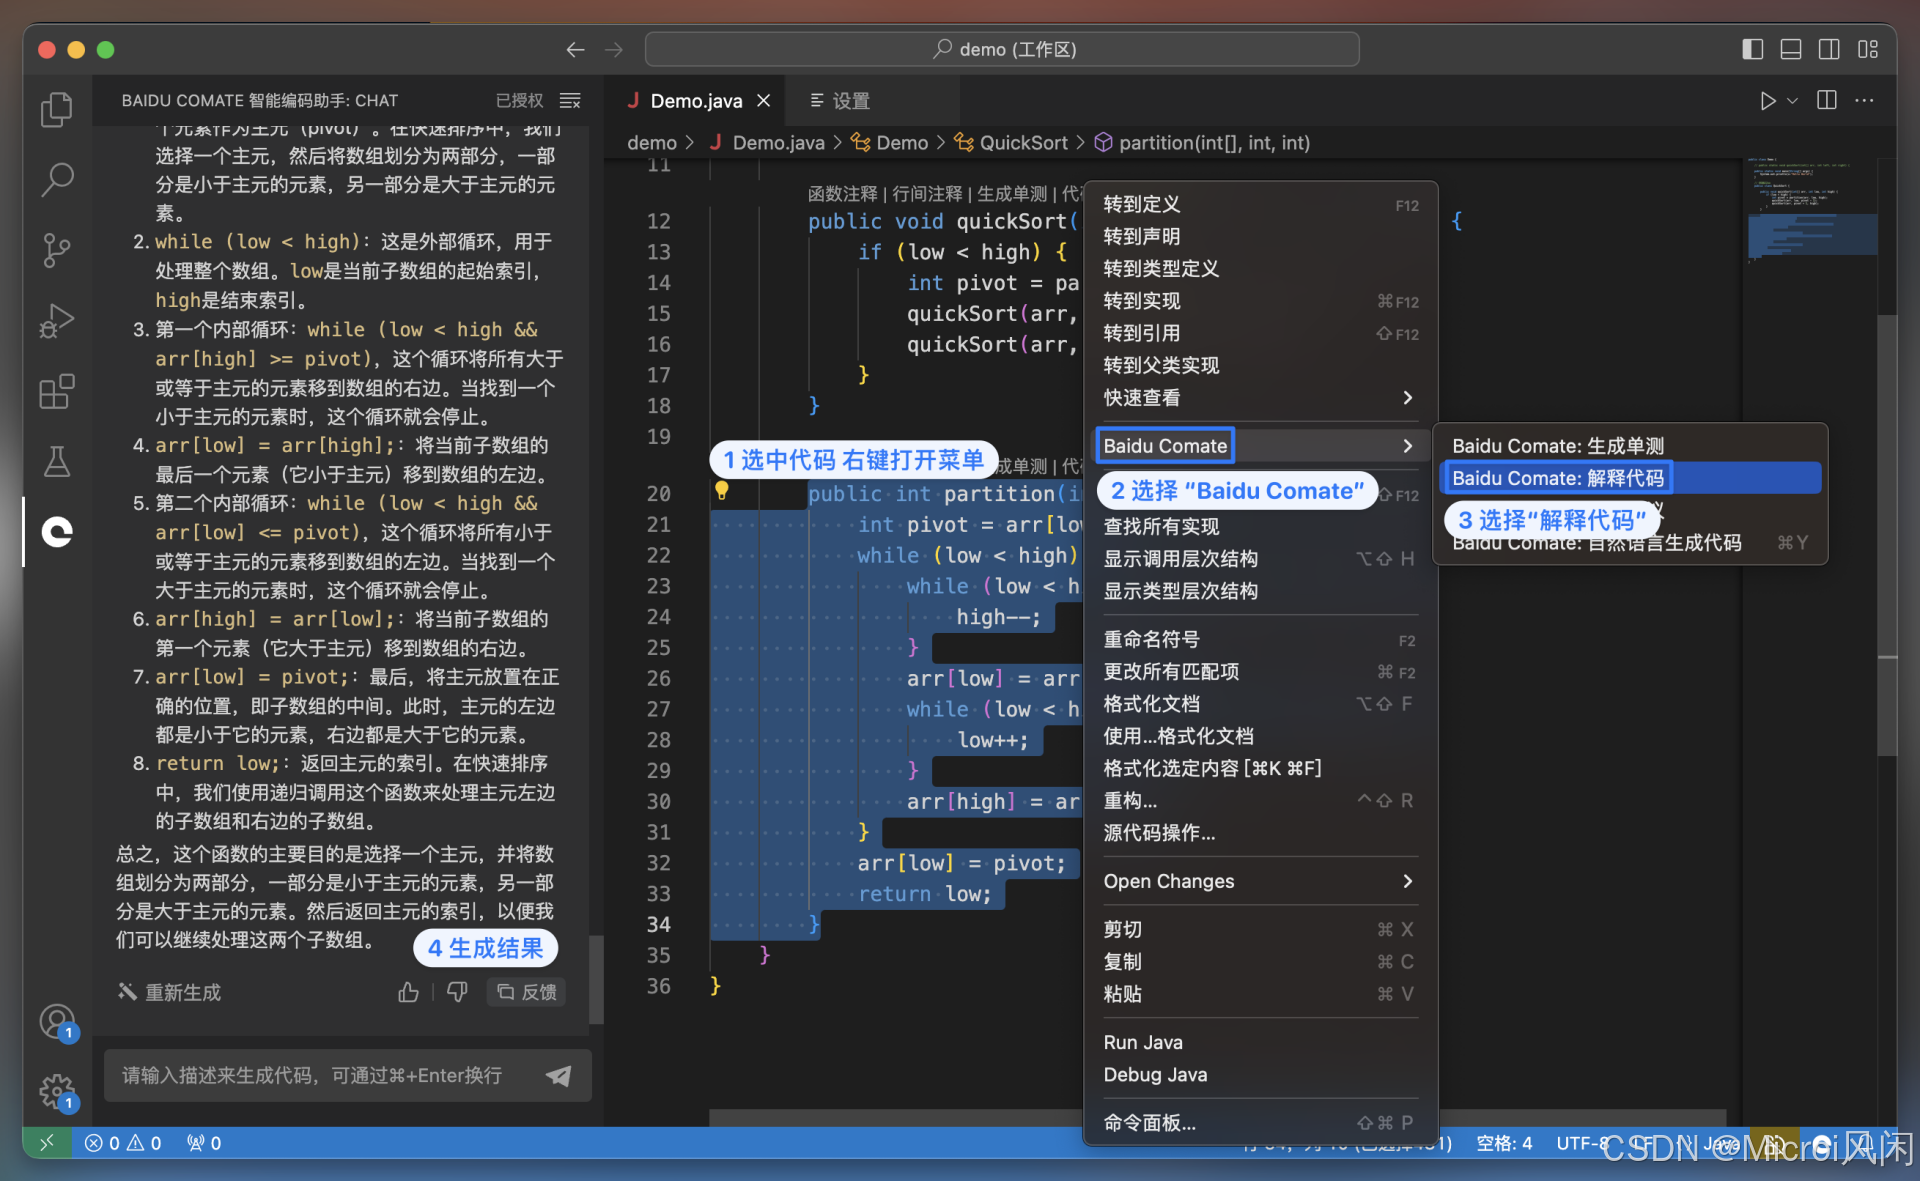Open Run and Debug view

[x=57, y=321]
